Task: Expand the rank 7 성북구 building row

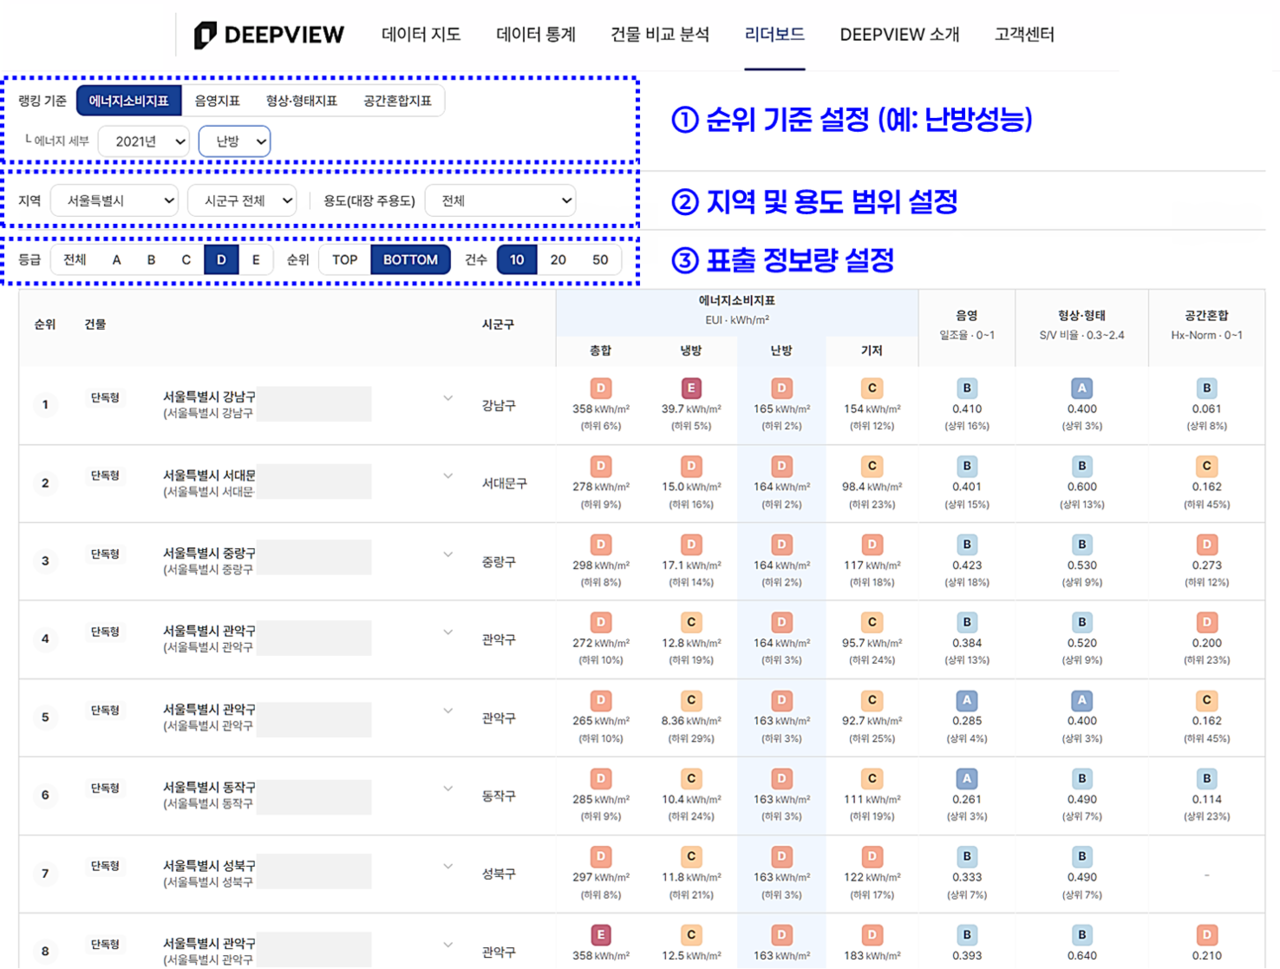Action: pyautogui.click(x=448, y=866)
